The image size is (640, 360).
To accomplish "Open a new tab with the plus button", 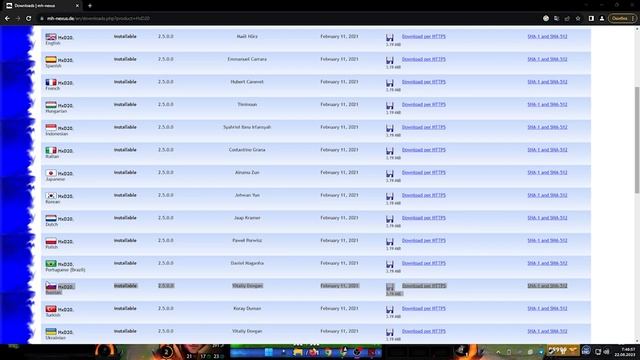I will [90, 6].
